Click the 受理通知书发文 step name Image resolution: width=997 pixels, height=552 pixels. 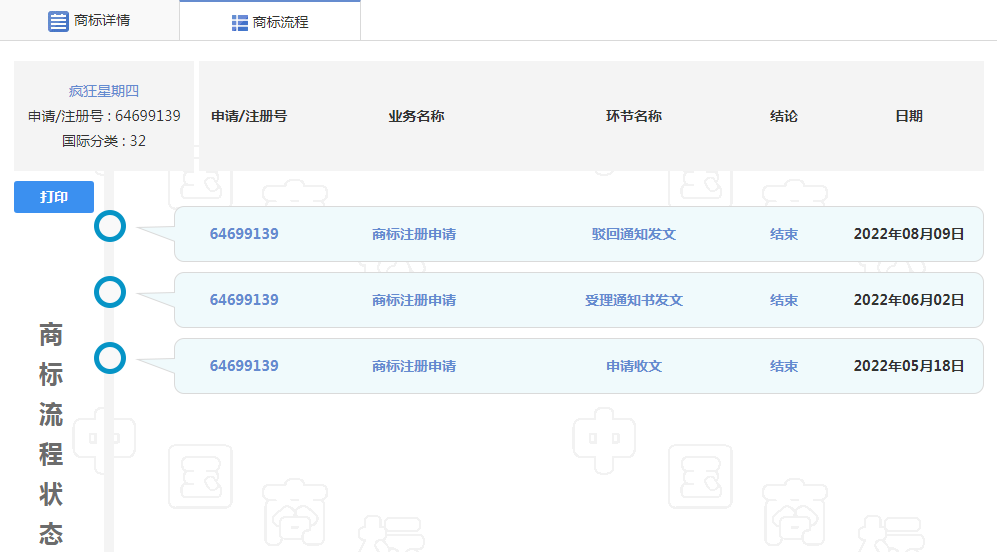click(x=634, y=300)
